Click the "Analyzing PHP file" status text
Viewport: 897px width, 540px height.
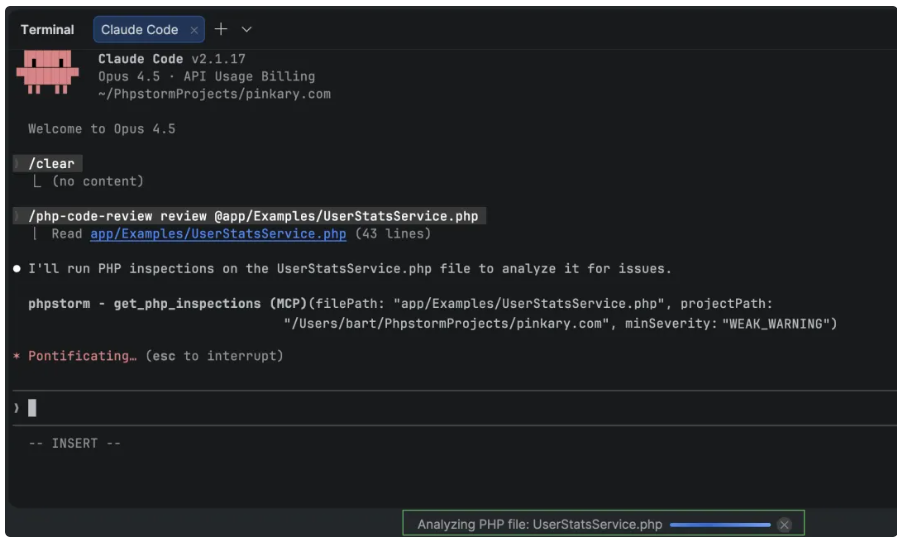539,524
